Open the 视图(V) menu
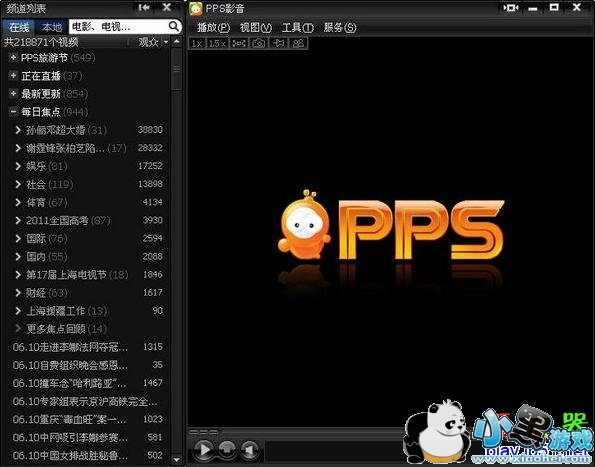Image resolution: width=595 pixels, height=467 pixels. click(256, 27)
